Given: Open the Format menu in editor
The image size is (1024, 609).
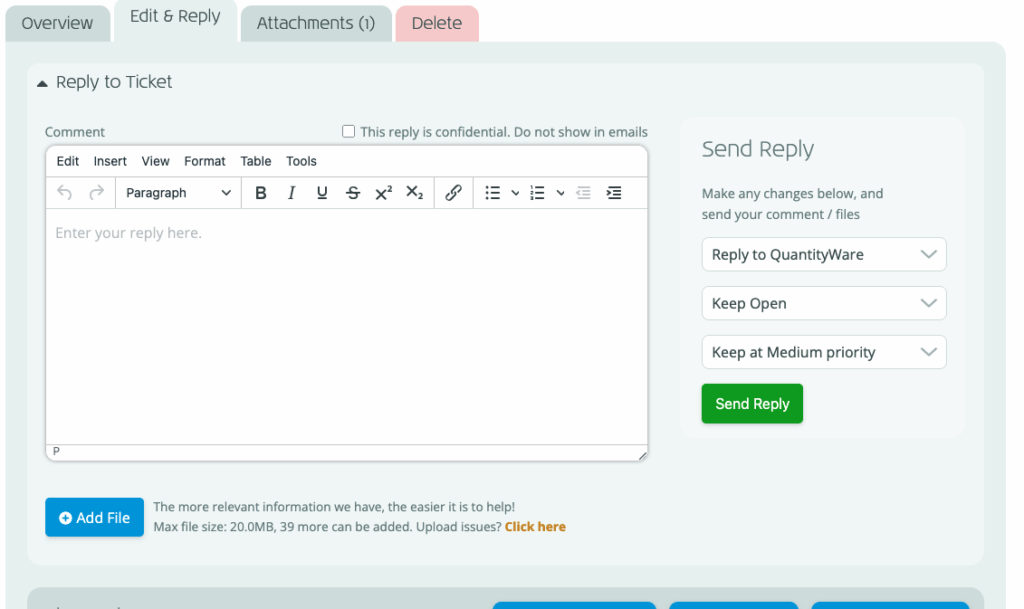Looking at the screenshot, I should 205,161.
